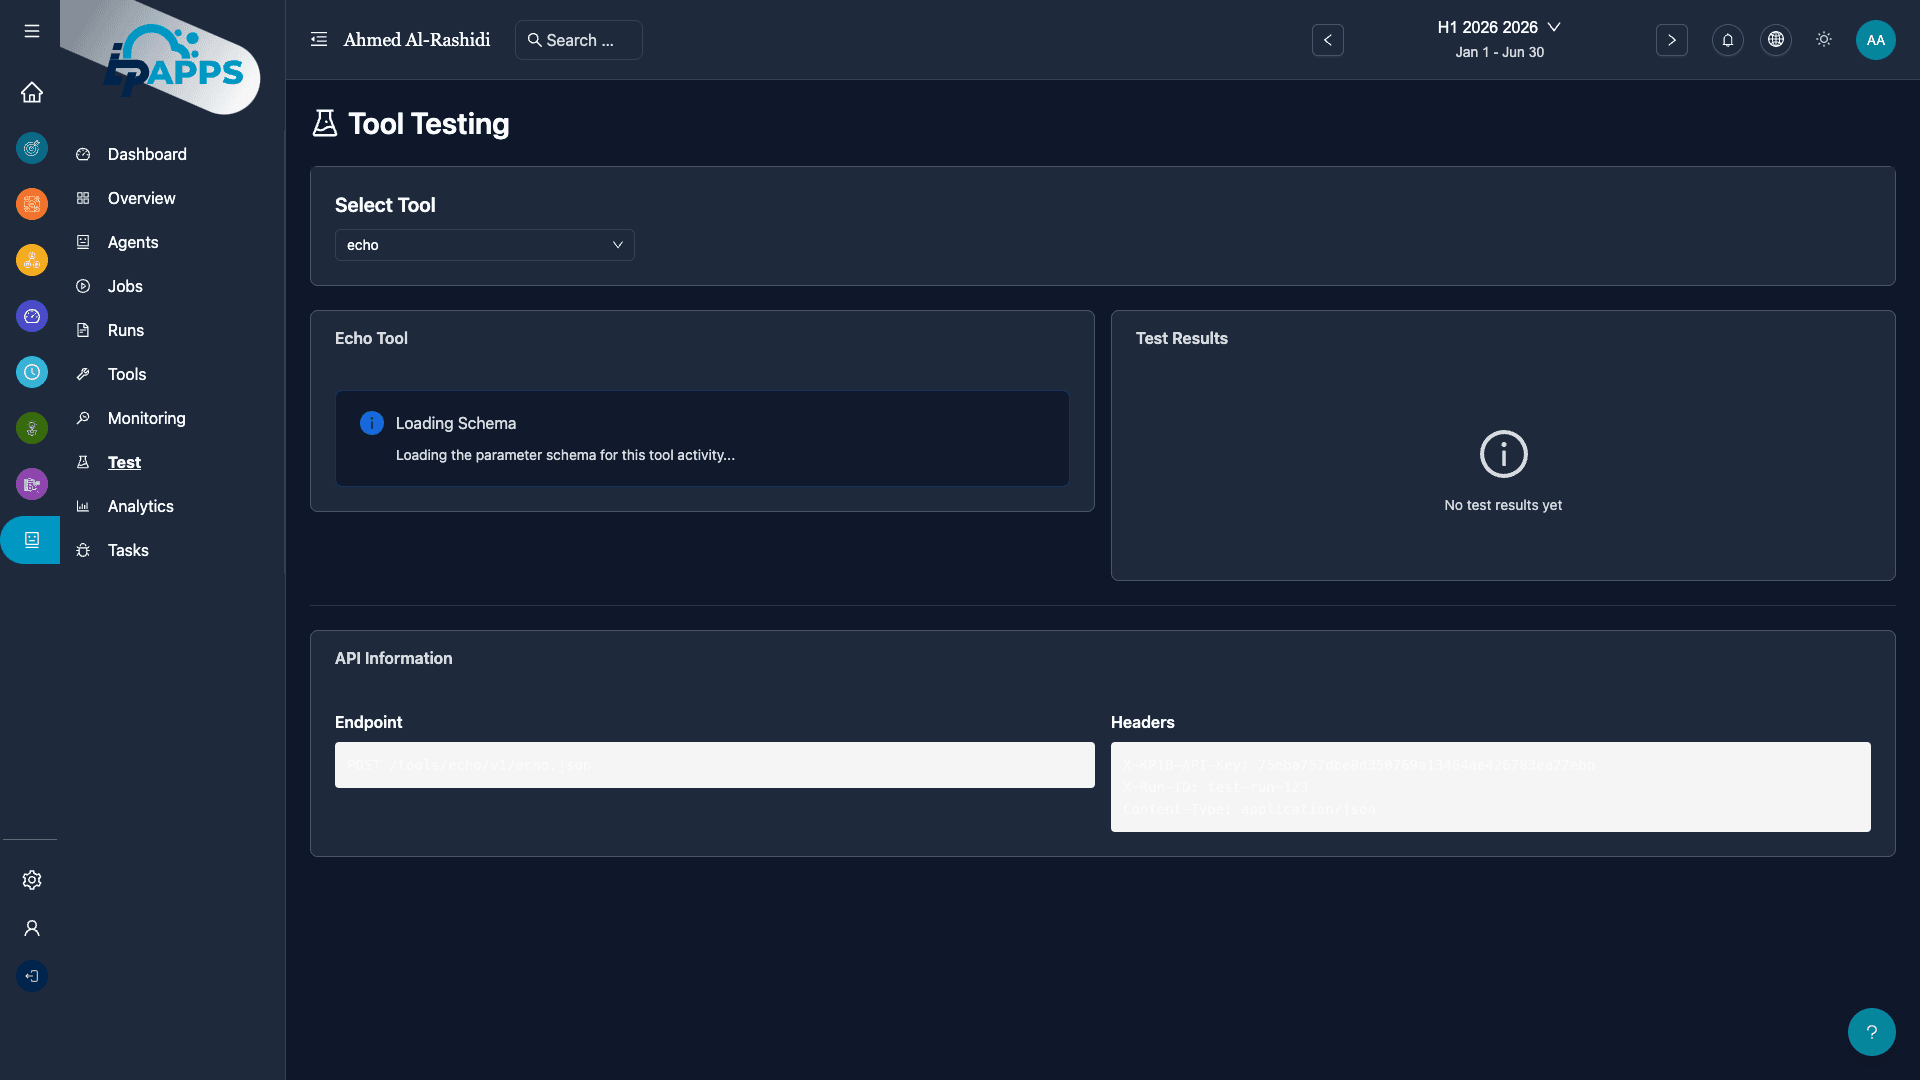Open language settings via globe icon
Screen dimensions: 1920x1080
coord(1775,40)
